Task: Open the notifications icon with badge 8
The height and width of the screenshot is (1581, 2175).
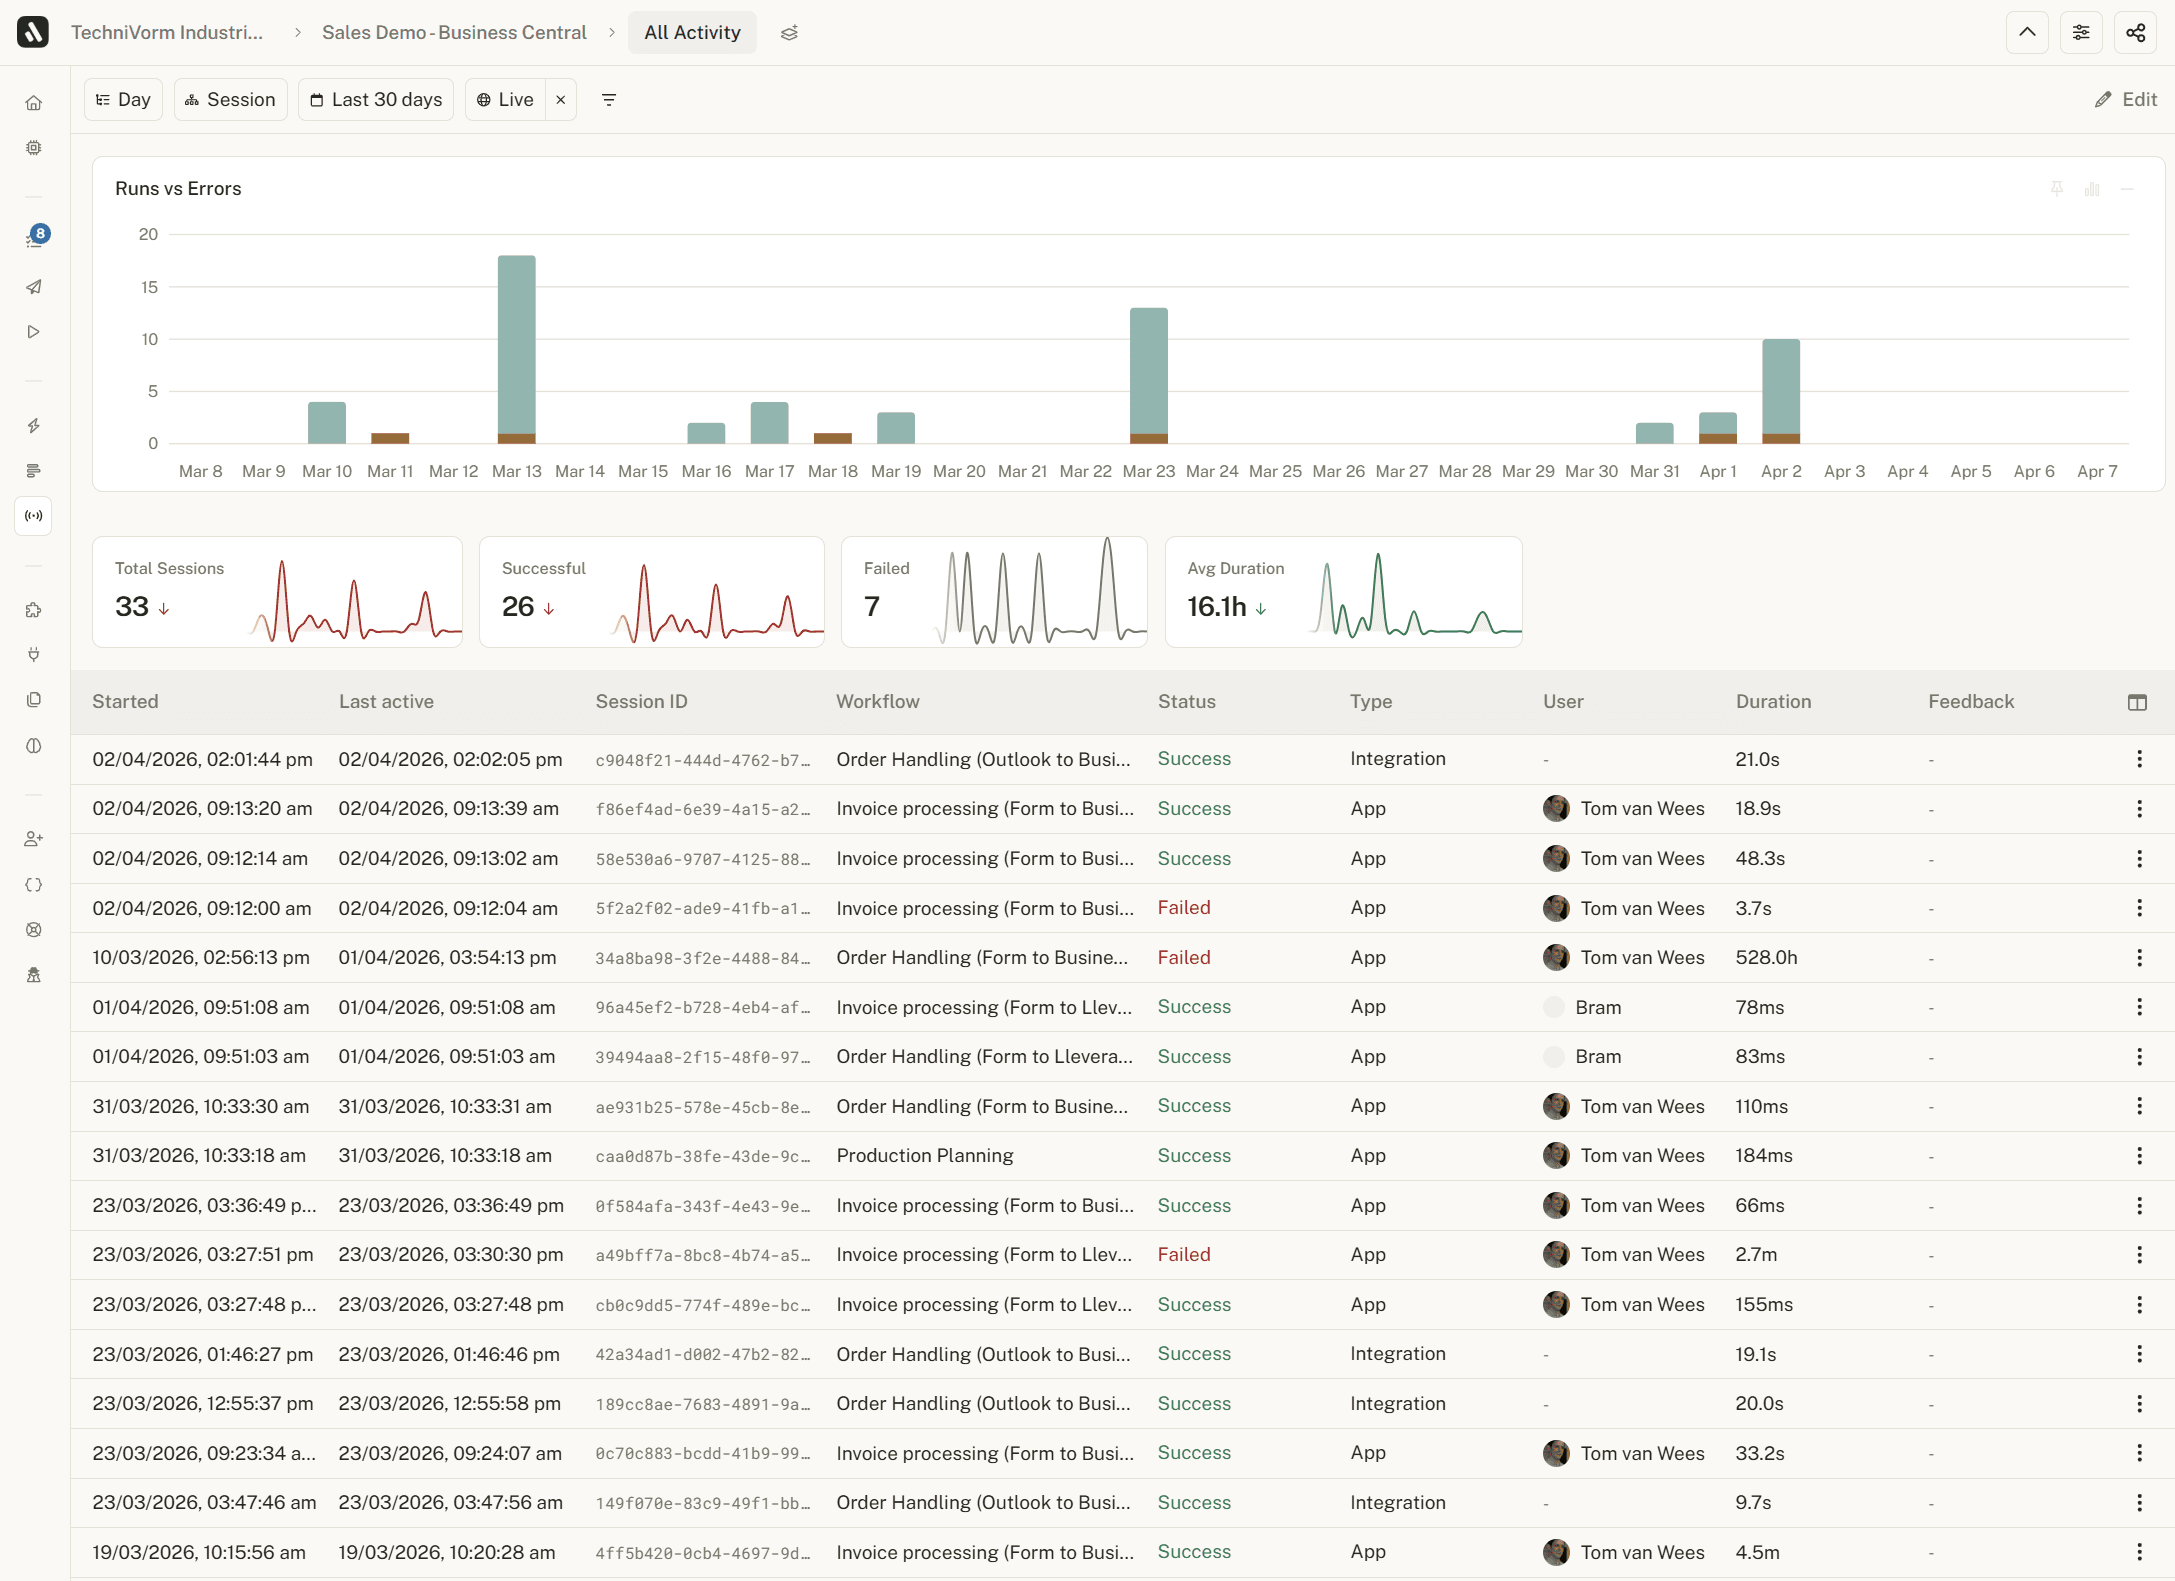Action: click(34, 239)
